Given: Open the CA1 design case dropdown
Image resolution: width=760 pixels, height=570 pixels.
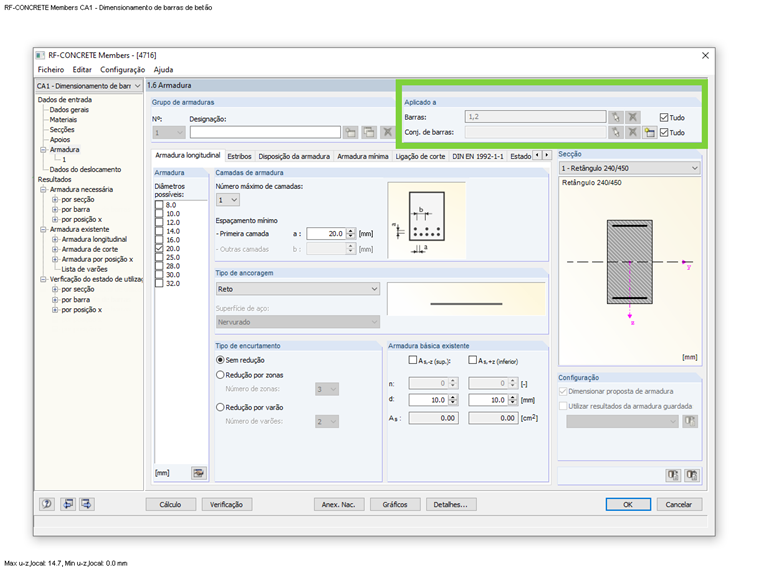Looking at the screenshot, I should [x=89, y=86].
